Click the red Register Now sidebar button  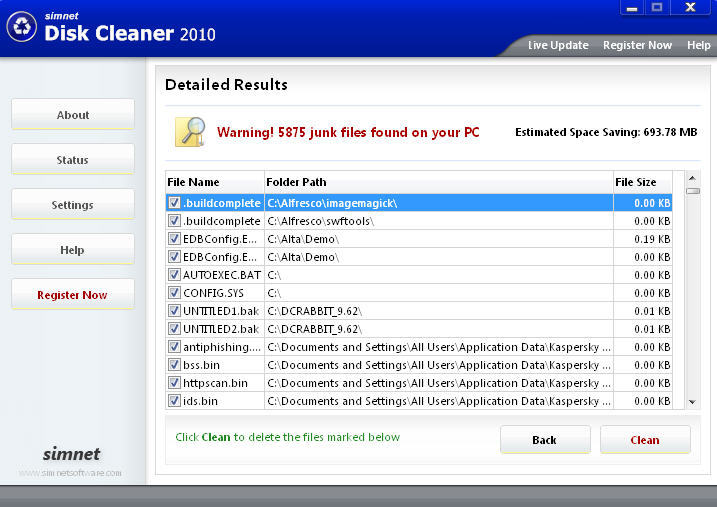click(x=73, y=294)
